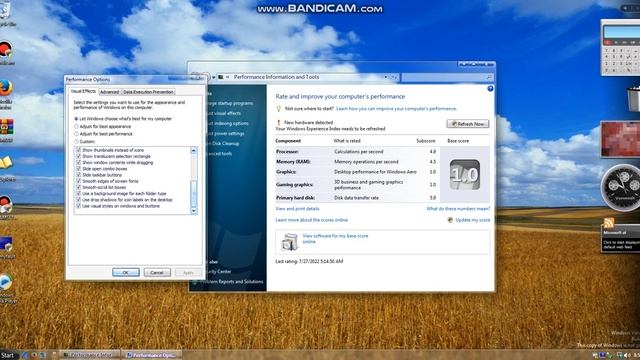The image size is (640, 360).
Task: Open the Data Execution Prevention tab
Action: pyautogui.click(x=148, y=92)
